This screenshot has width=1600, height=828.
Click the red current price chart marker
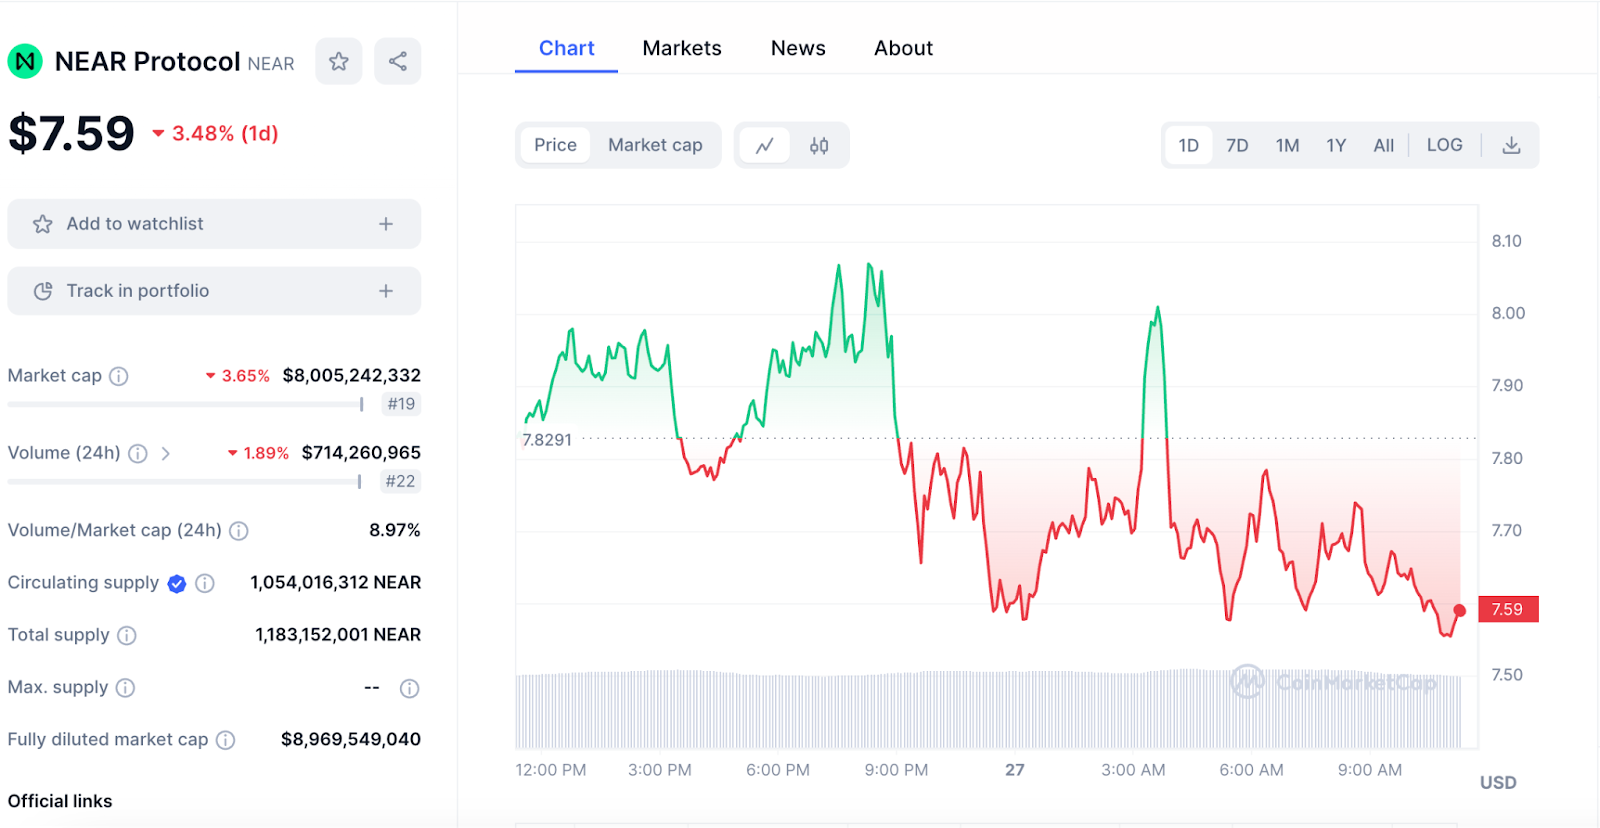pyautogui.click(x=1460, y=610)
